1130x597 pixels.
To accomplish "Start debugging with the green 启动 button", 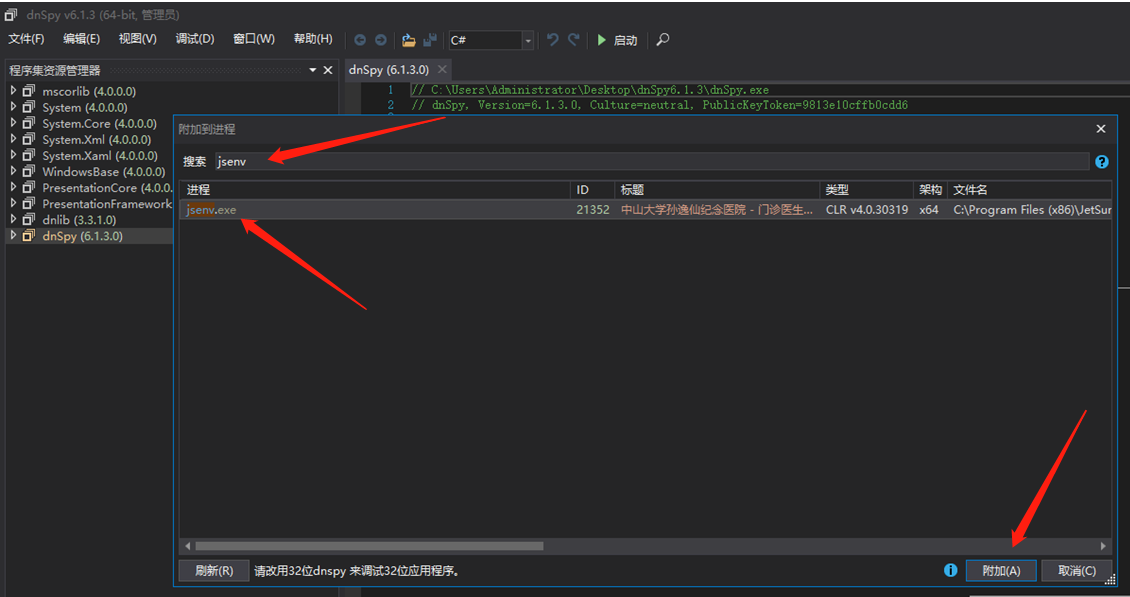I will tap(617, 40).
